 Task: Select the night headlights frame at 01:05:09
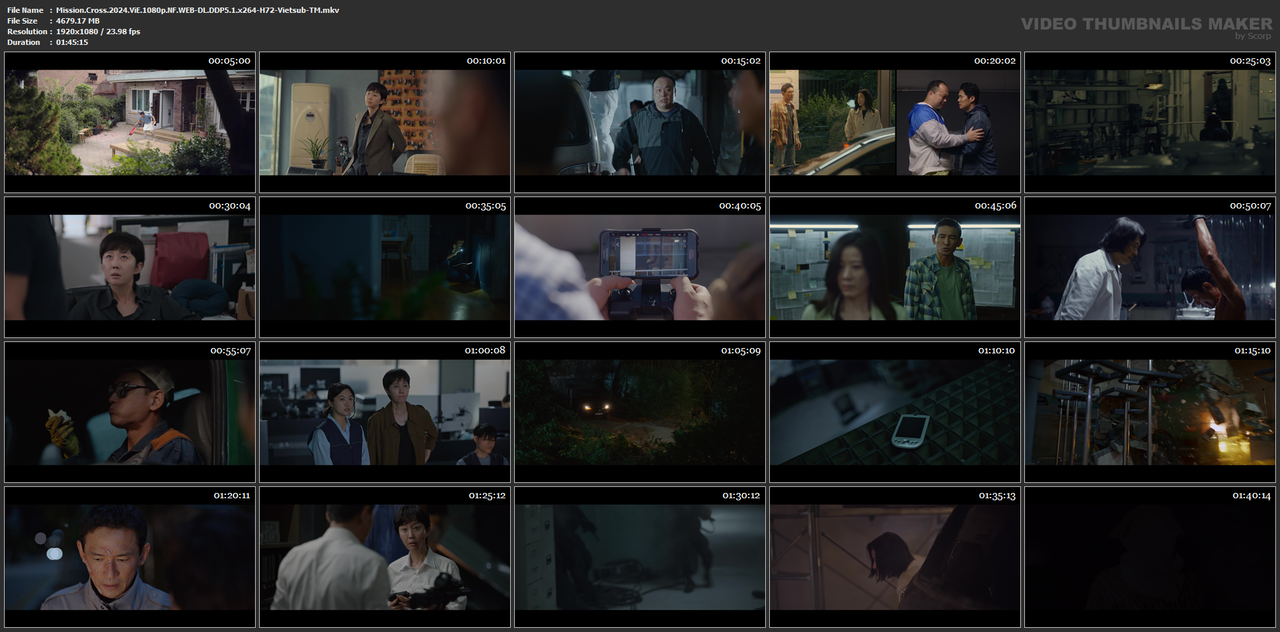click(x=640, y=412)
